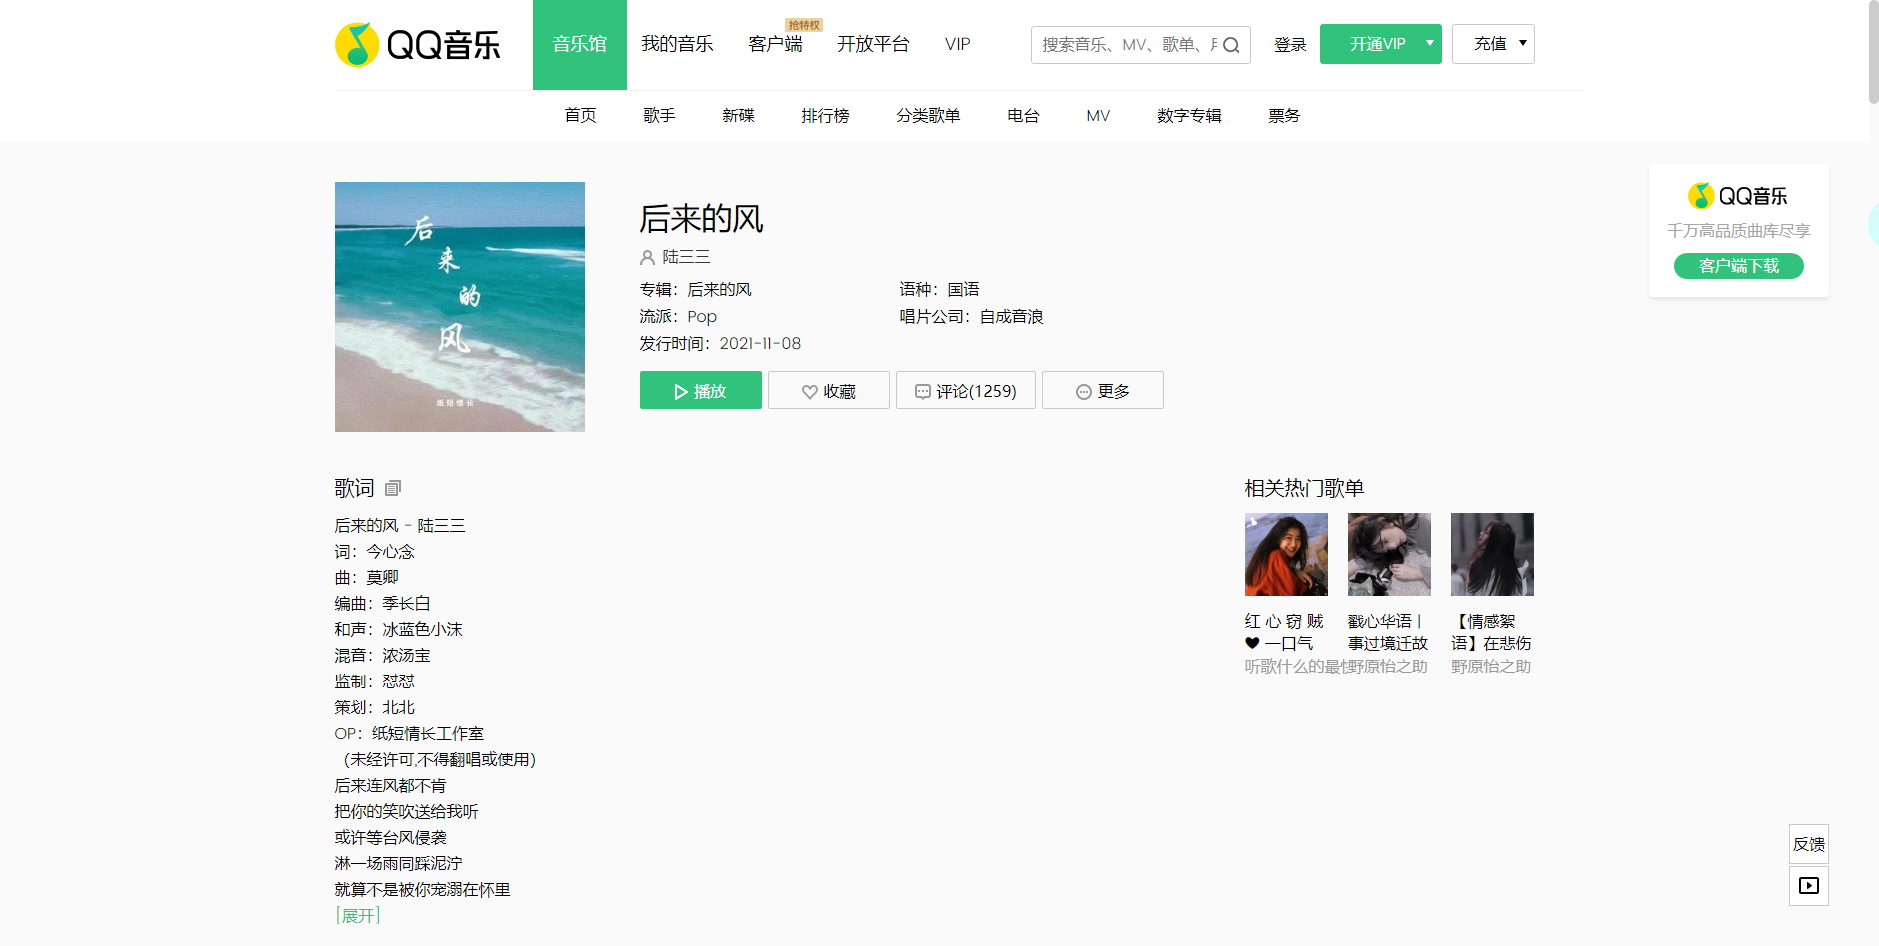Viewport: 1879px width, 946px height.
Task: Go to the 歌手 navigation page
Action: 659,116
